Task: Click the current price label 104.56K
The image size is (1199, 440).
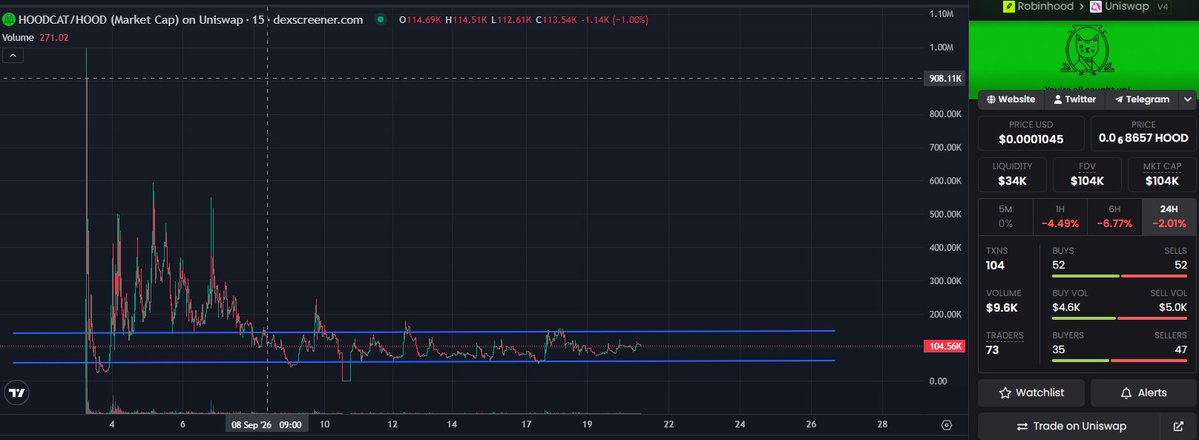Action: coord(945,347)
